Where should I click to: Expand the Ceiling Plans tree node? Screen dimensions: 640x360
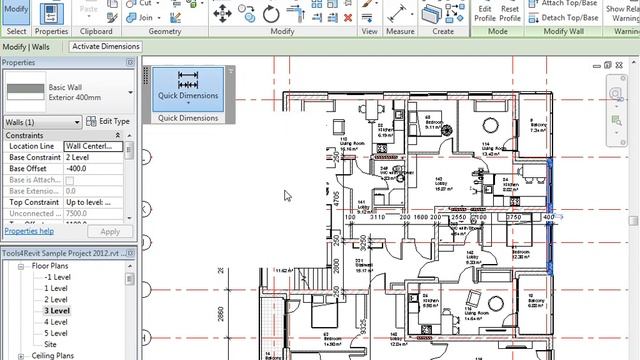[21, 356]
